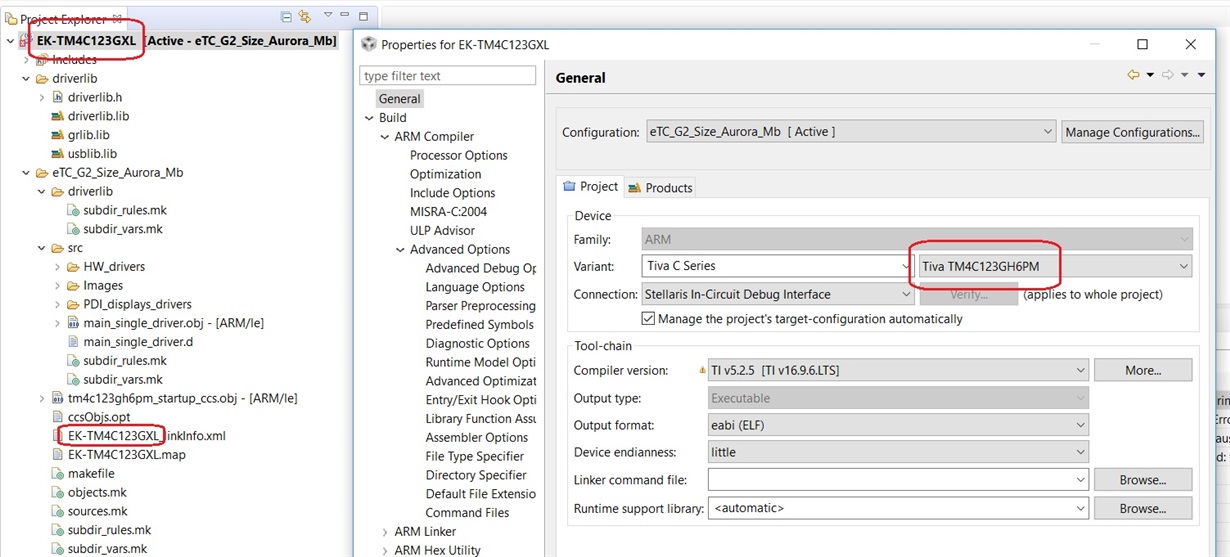The height and width of the screenshot is (557, 1230).
Task: Click the Manage Configurations button
Action: click(x=1132, y=132)
